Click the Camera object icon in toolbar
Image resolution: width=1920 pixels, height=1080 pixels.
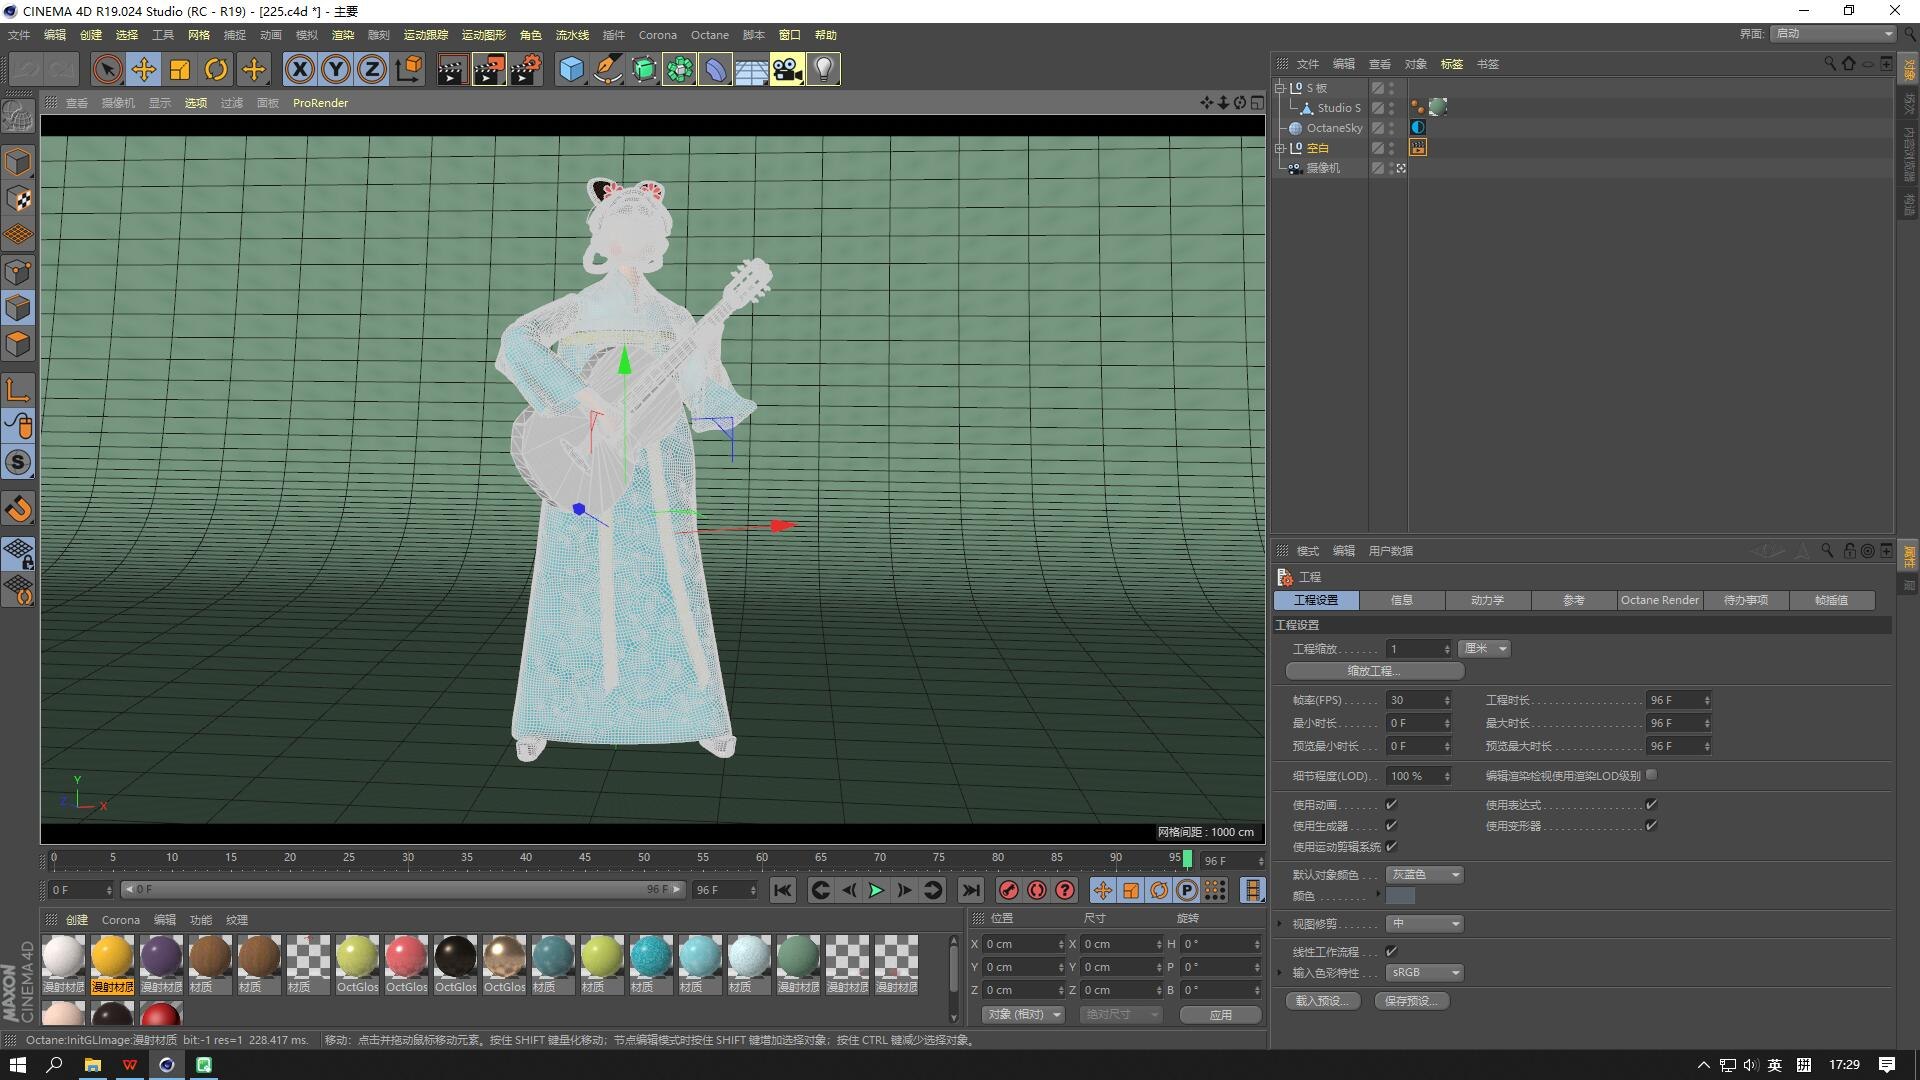pos(787,69)
